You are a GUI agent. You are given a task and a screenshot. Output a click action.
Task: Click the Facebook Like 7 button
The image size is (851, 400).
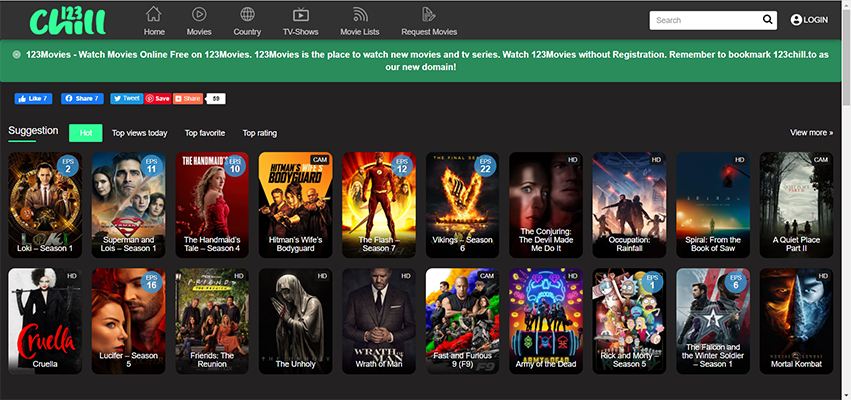click(34, 98)
